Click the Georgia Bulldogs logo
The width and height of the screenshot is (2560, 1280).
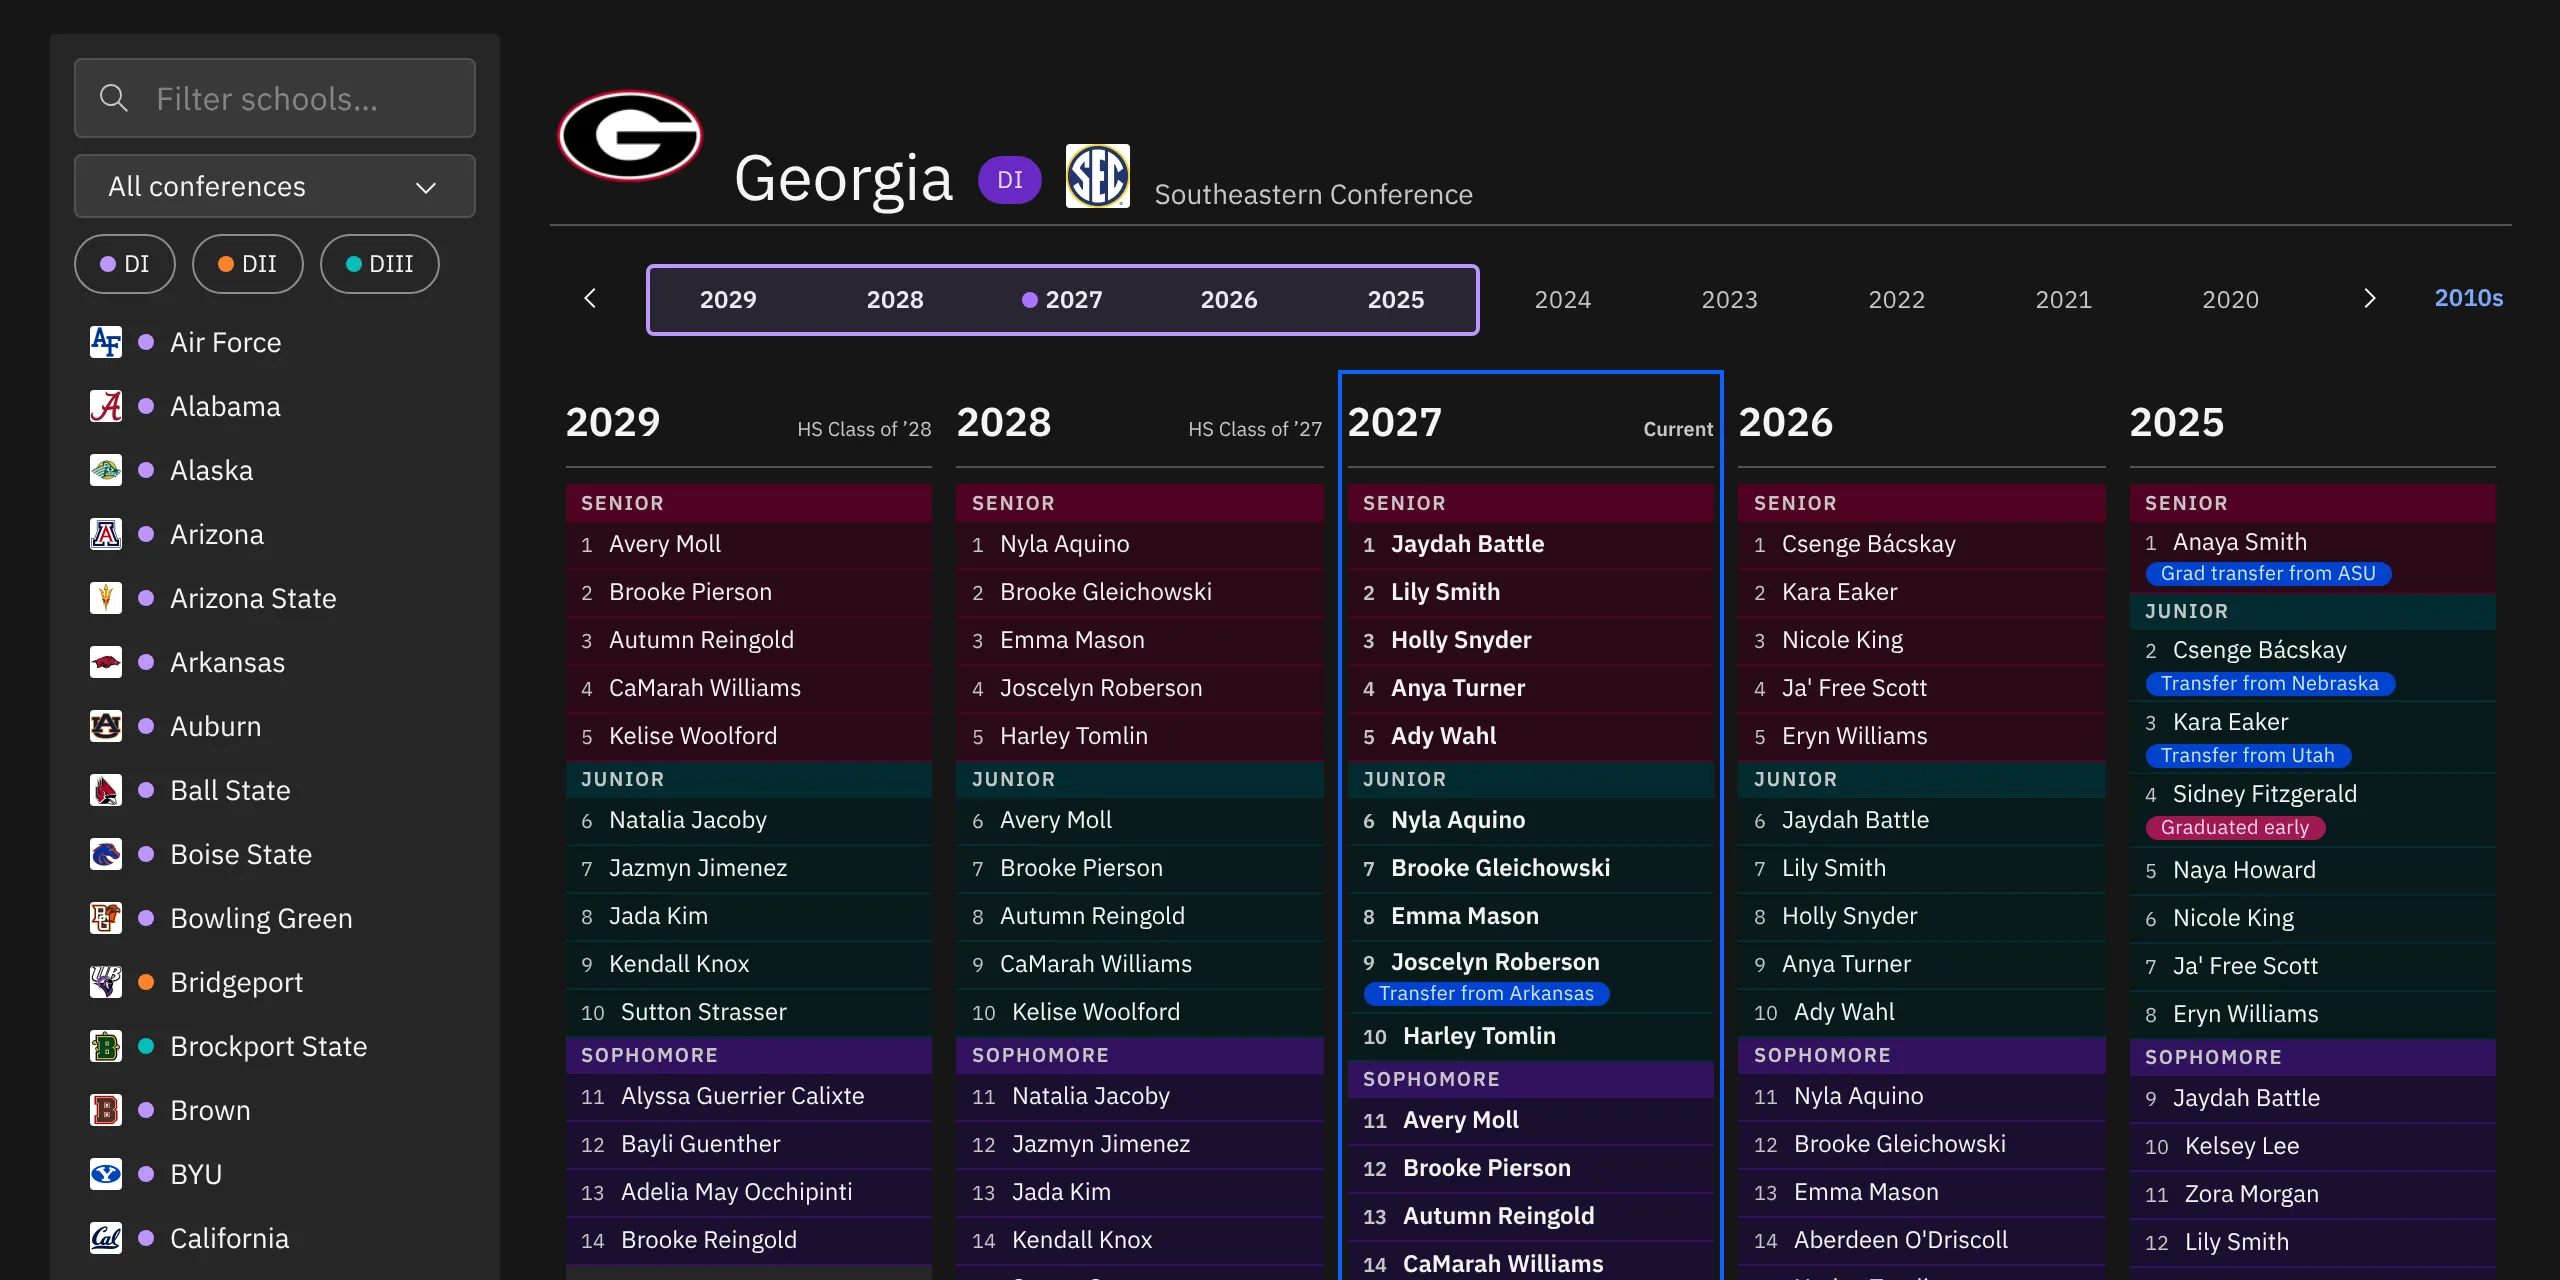click(x=630, y=136)
